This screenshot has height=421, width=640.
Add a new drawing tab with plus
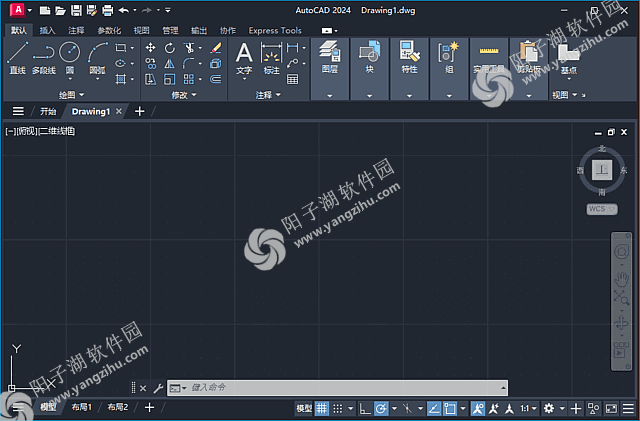(x=139, y=111)
